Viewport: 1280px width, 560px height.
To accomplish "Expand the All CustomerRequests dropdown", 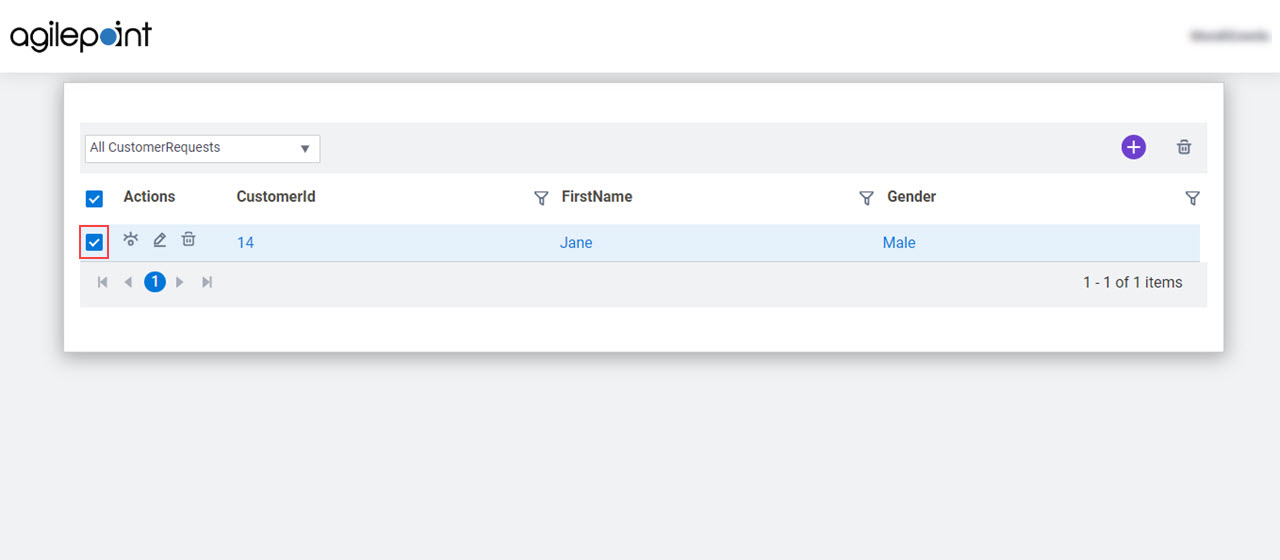I will [x=202, y=148].
